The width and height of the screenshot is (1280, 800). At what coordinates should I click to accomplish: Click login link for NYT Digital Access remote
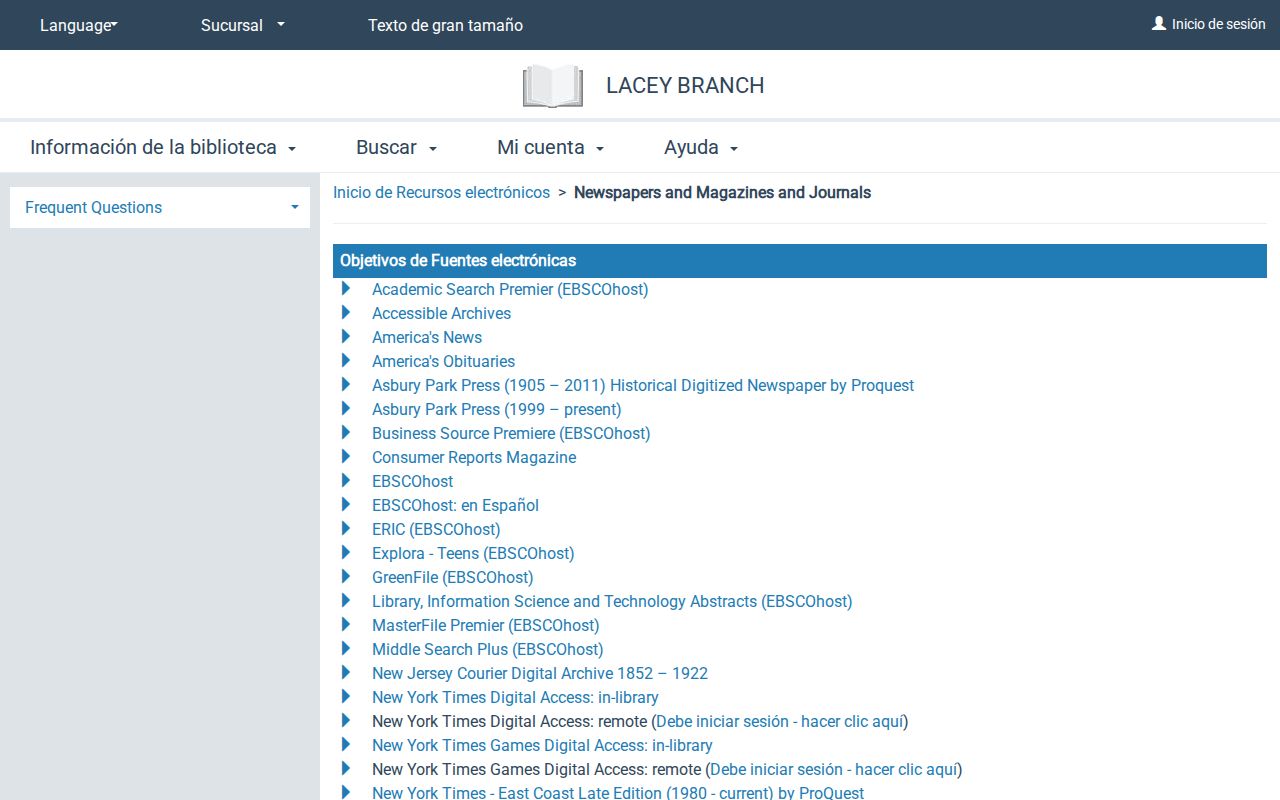pos(780,721)
